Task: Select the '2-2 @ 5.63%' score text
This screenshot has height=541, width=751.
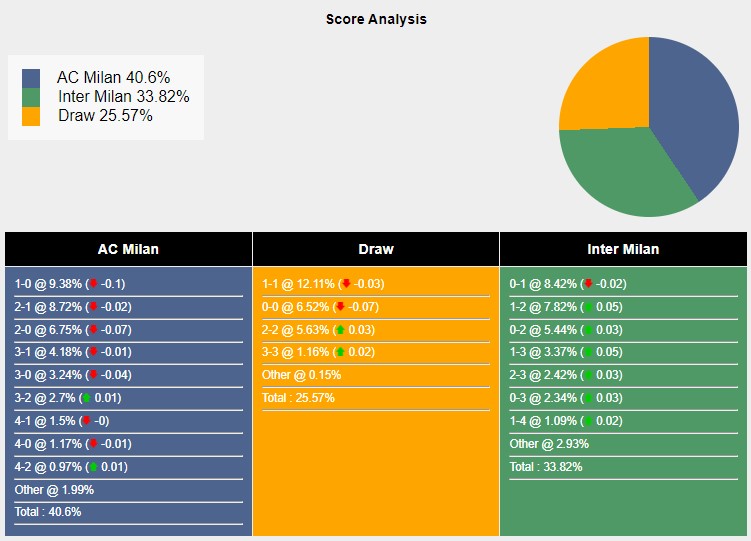Action: [295, 330]
